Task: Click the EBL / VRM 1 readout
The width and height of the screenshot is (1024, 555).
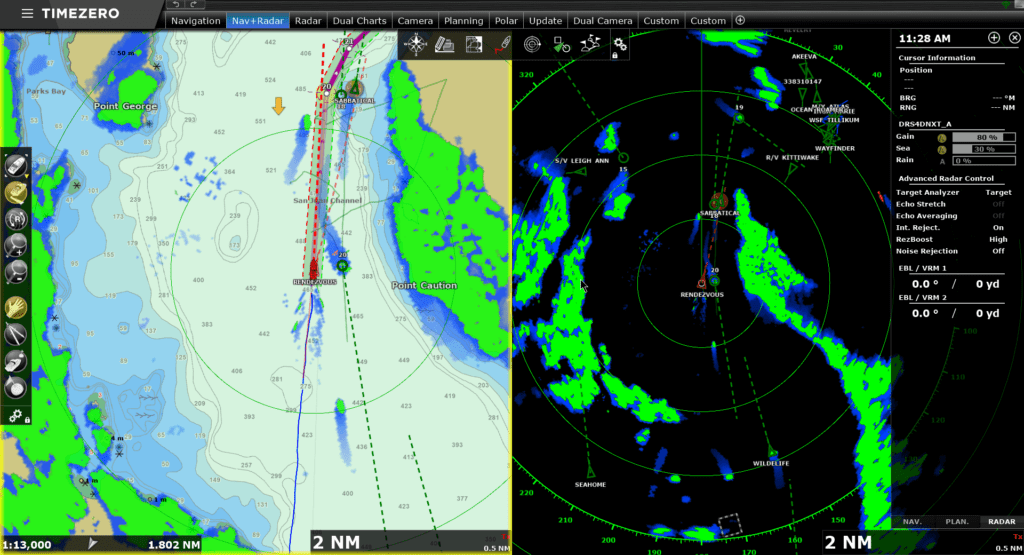Action: tap(955, 284)
